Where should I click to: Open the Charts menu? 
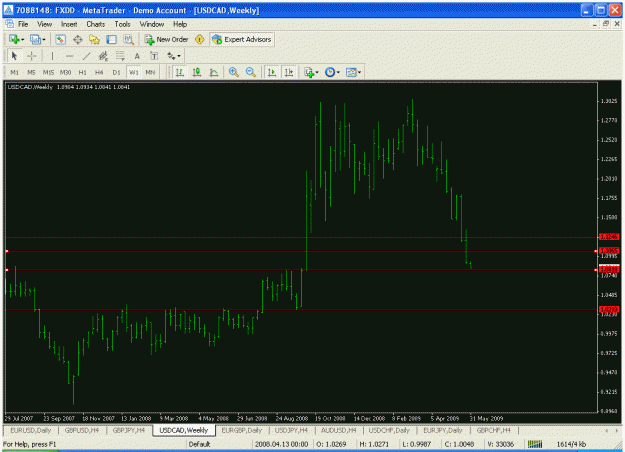pos(96,24)
